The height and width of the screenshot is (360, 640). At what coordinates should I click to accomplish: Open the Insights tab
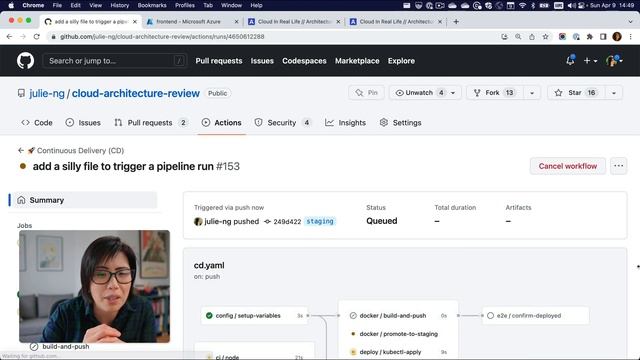(x=345, y=122)
